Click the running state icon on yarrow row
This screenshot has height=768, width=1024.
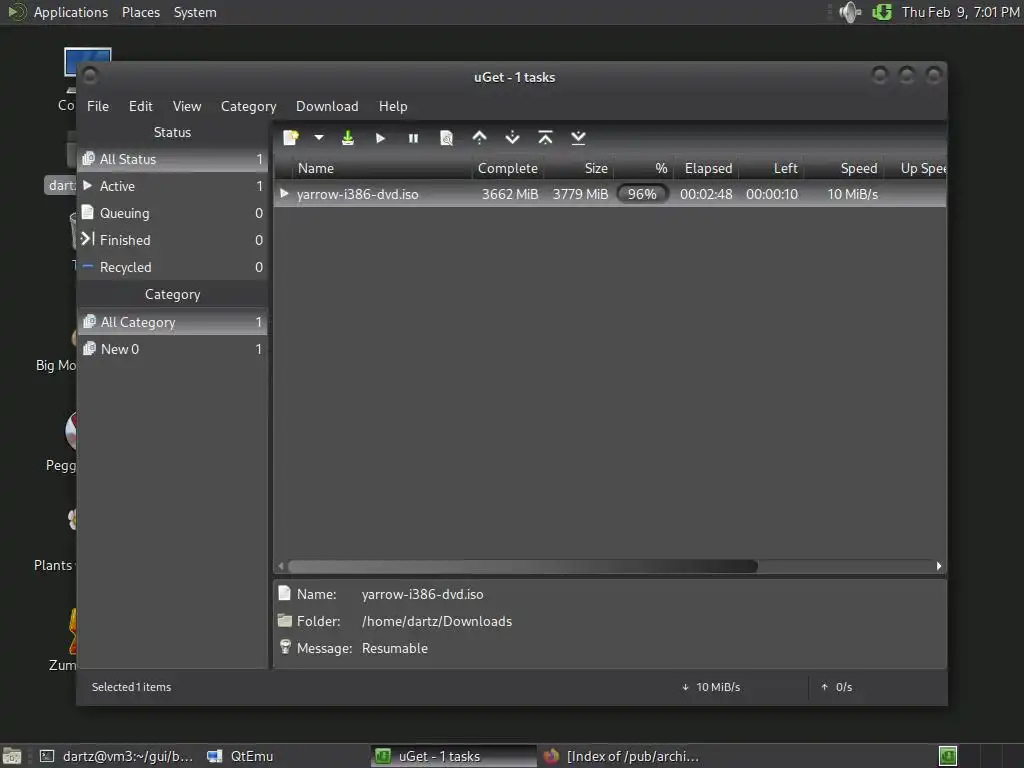(x=284, y=193)
